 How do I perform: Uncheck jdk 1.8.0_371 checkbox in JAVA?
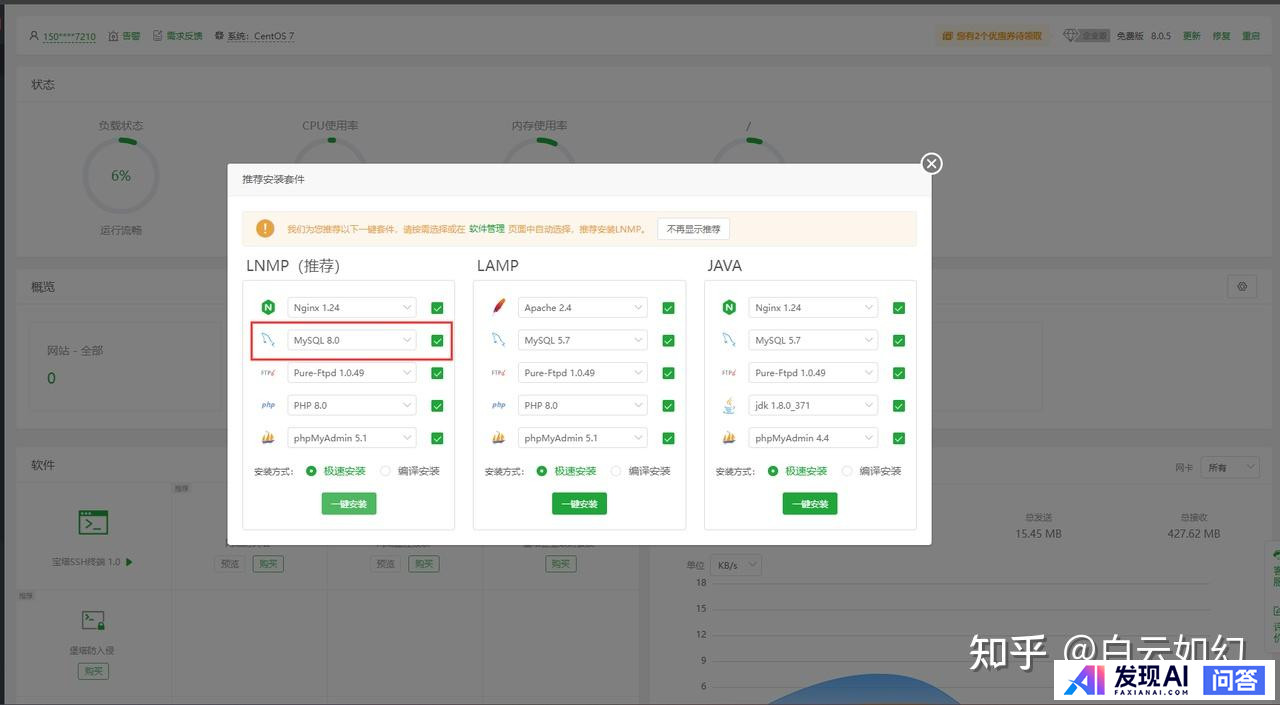[x=899, y=406]
